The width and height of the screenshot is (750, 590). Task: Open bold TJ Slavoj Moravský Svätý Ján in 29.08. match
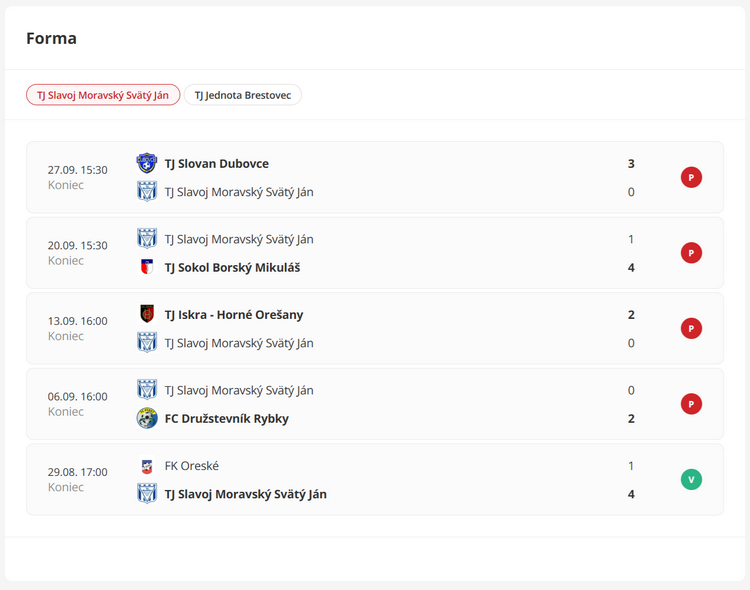click(246, 494)
